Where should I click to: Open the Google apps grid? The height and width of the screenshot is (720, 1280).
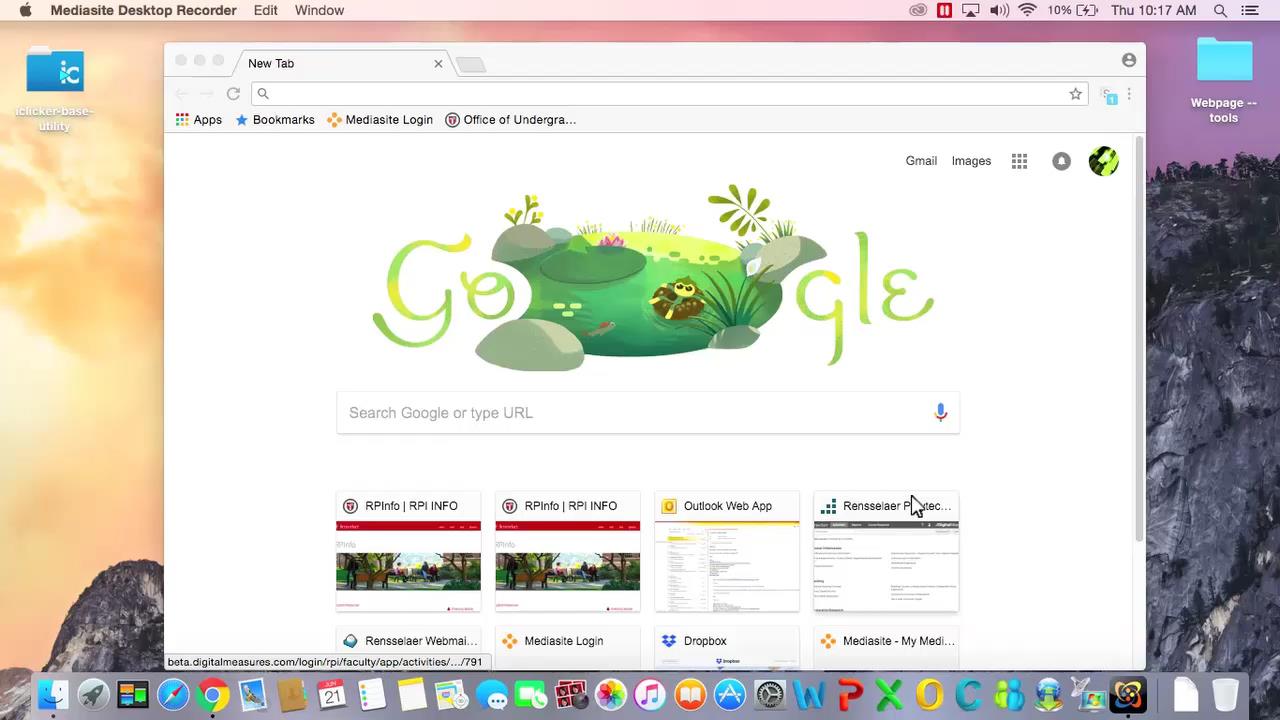click(1019, 161)
